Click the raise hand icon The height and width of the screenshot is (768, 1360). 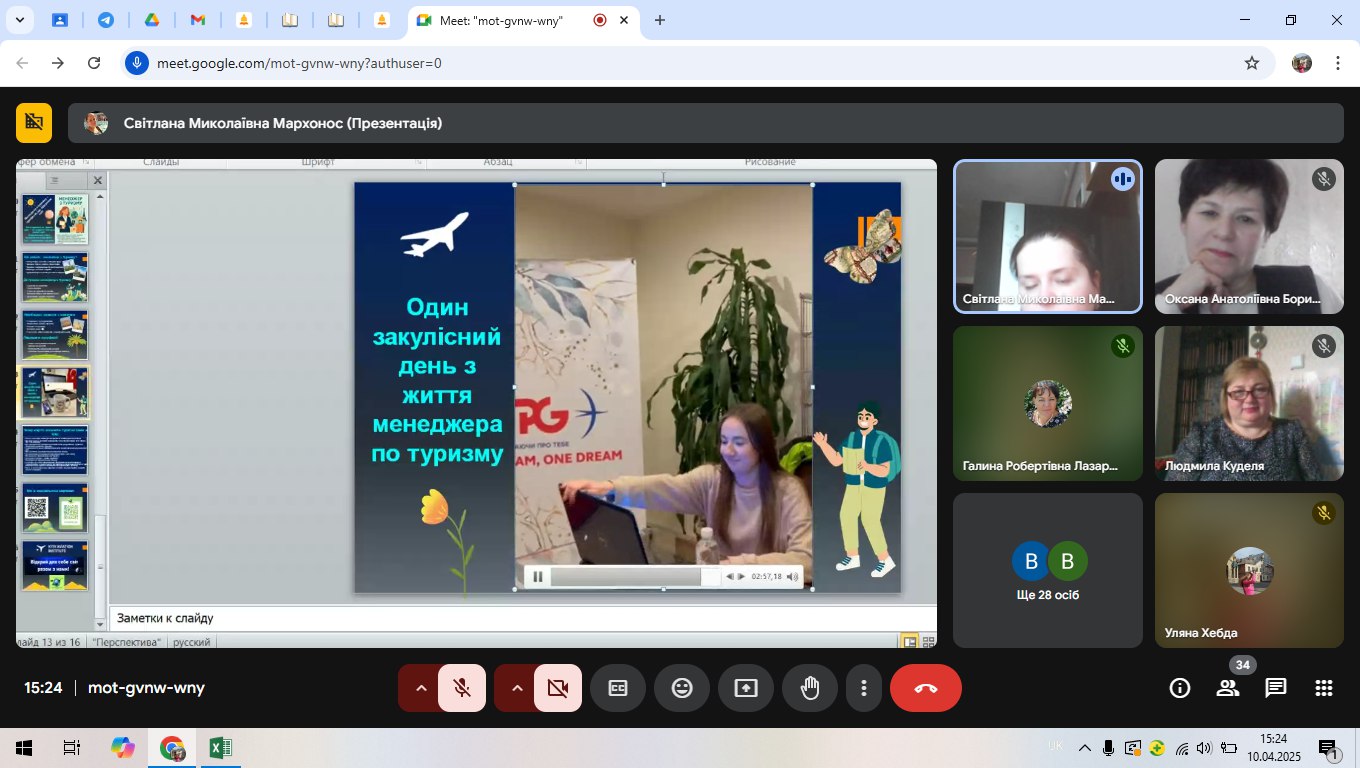pyautogui.click(x=810, y=688)
